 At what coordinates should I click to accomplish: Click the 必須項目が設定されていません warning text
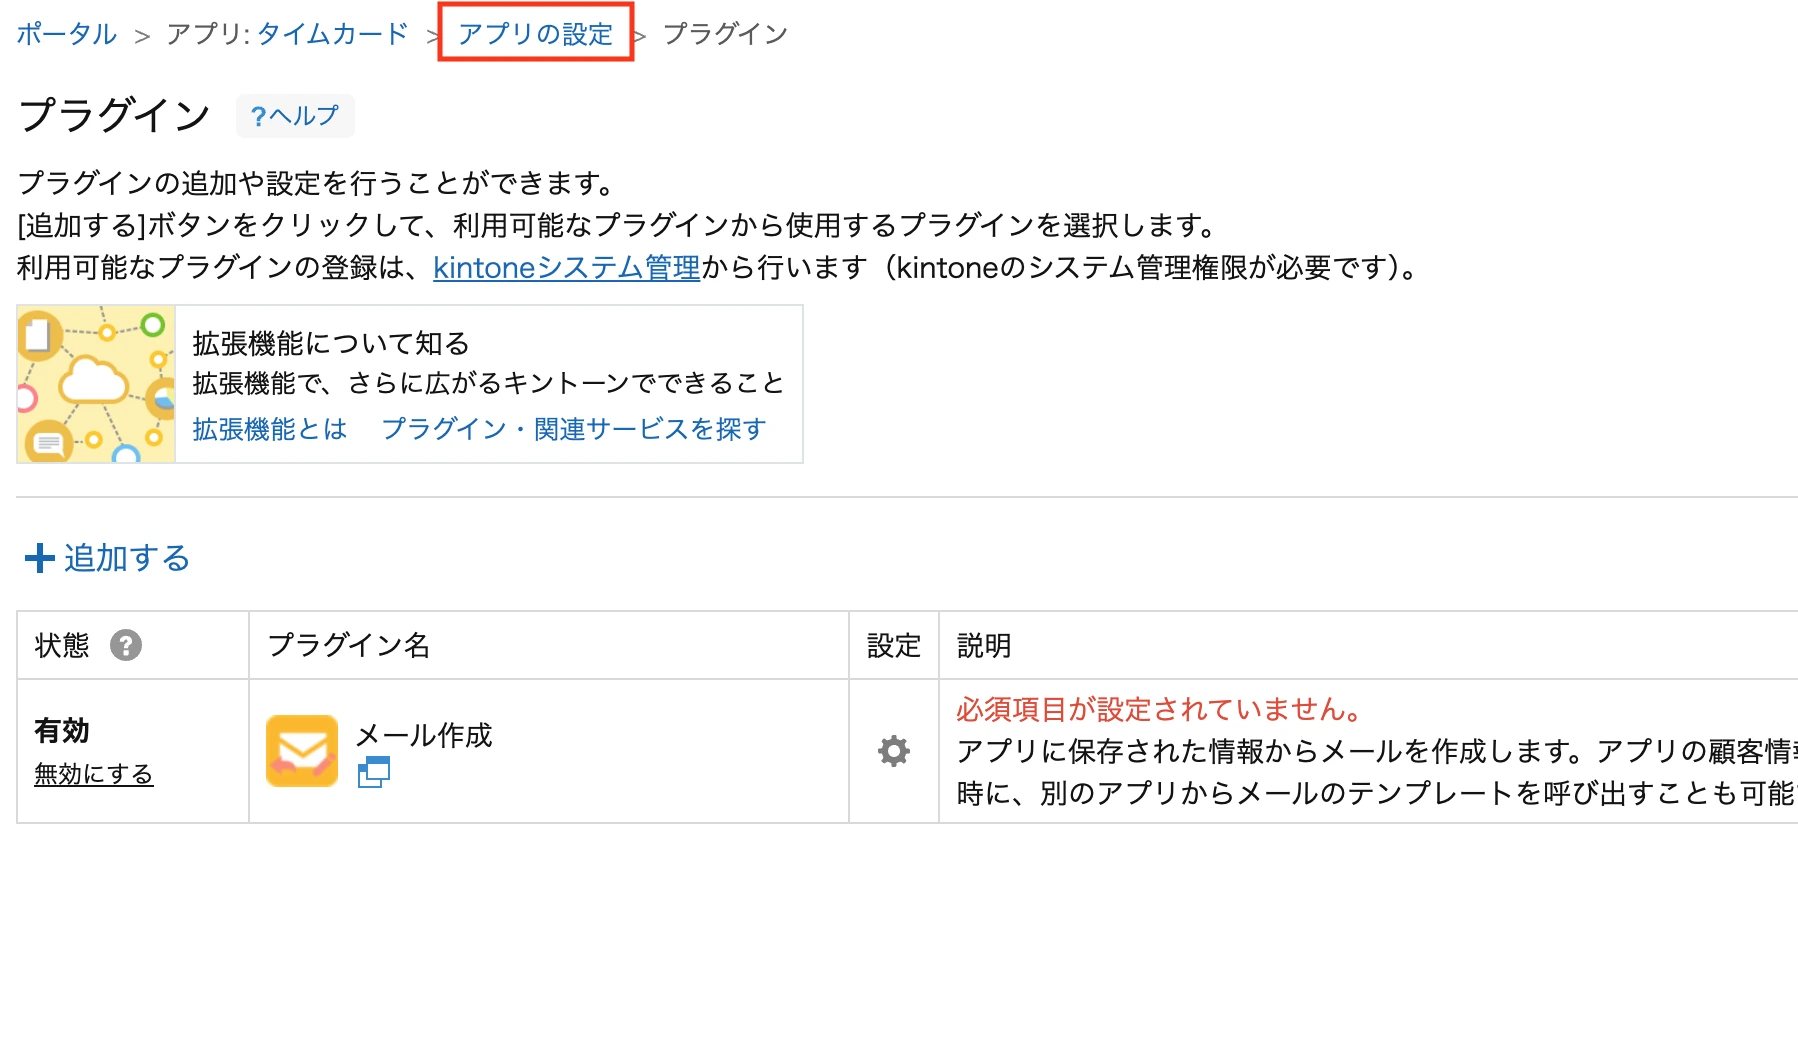click(1161, 709)
